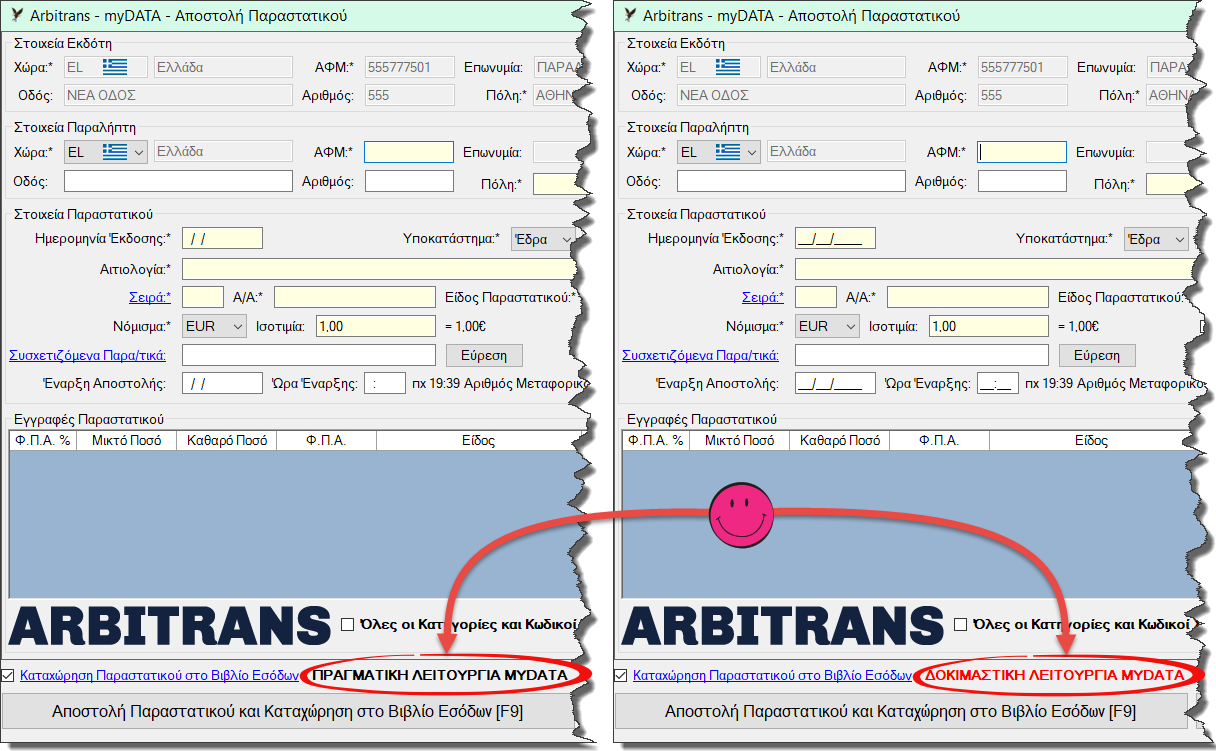Select the 'Είδος' column header in right window
Image resolution: width=1216 pixels, height=751 pixels.
click(1091, 440)
